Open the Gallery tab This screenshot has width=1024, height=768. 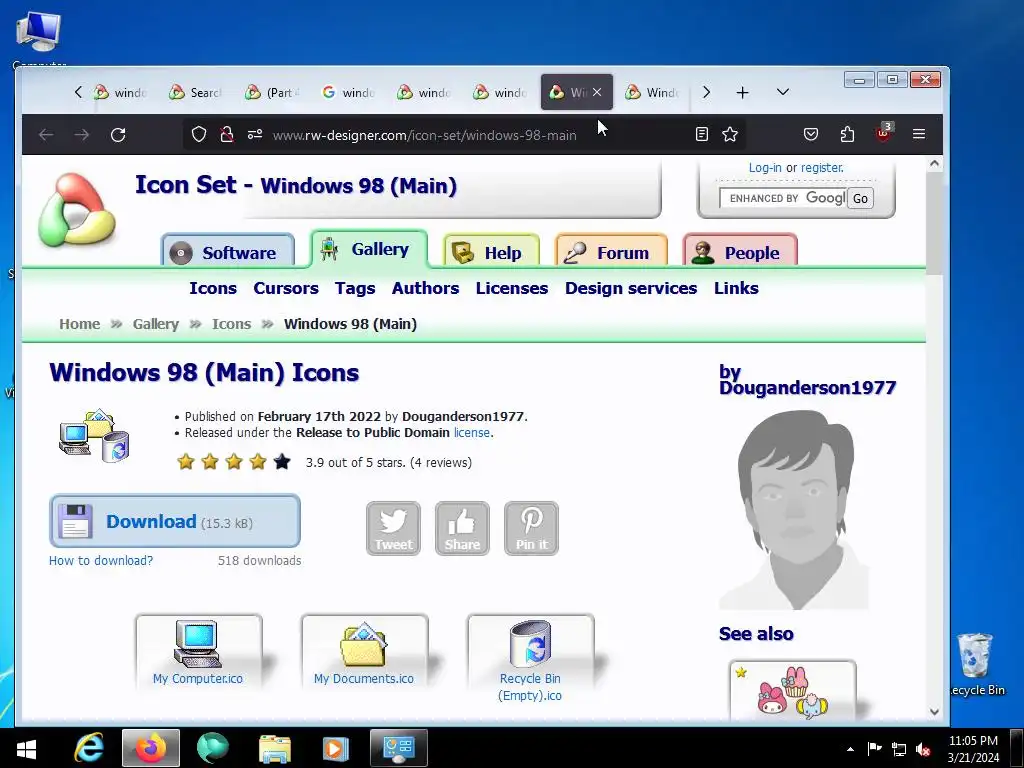[369, 249]
